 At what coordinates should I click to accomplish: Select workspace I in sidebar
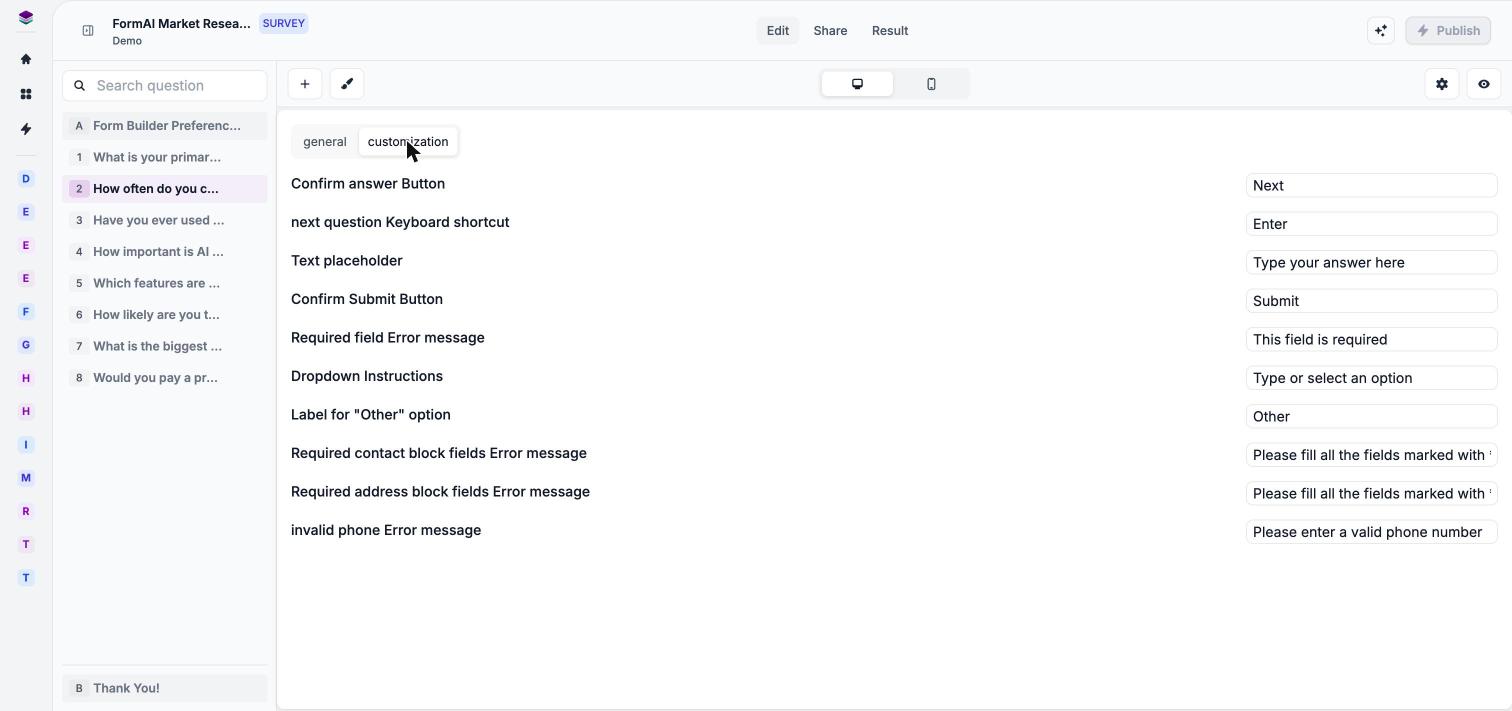[x=26, y=445]
